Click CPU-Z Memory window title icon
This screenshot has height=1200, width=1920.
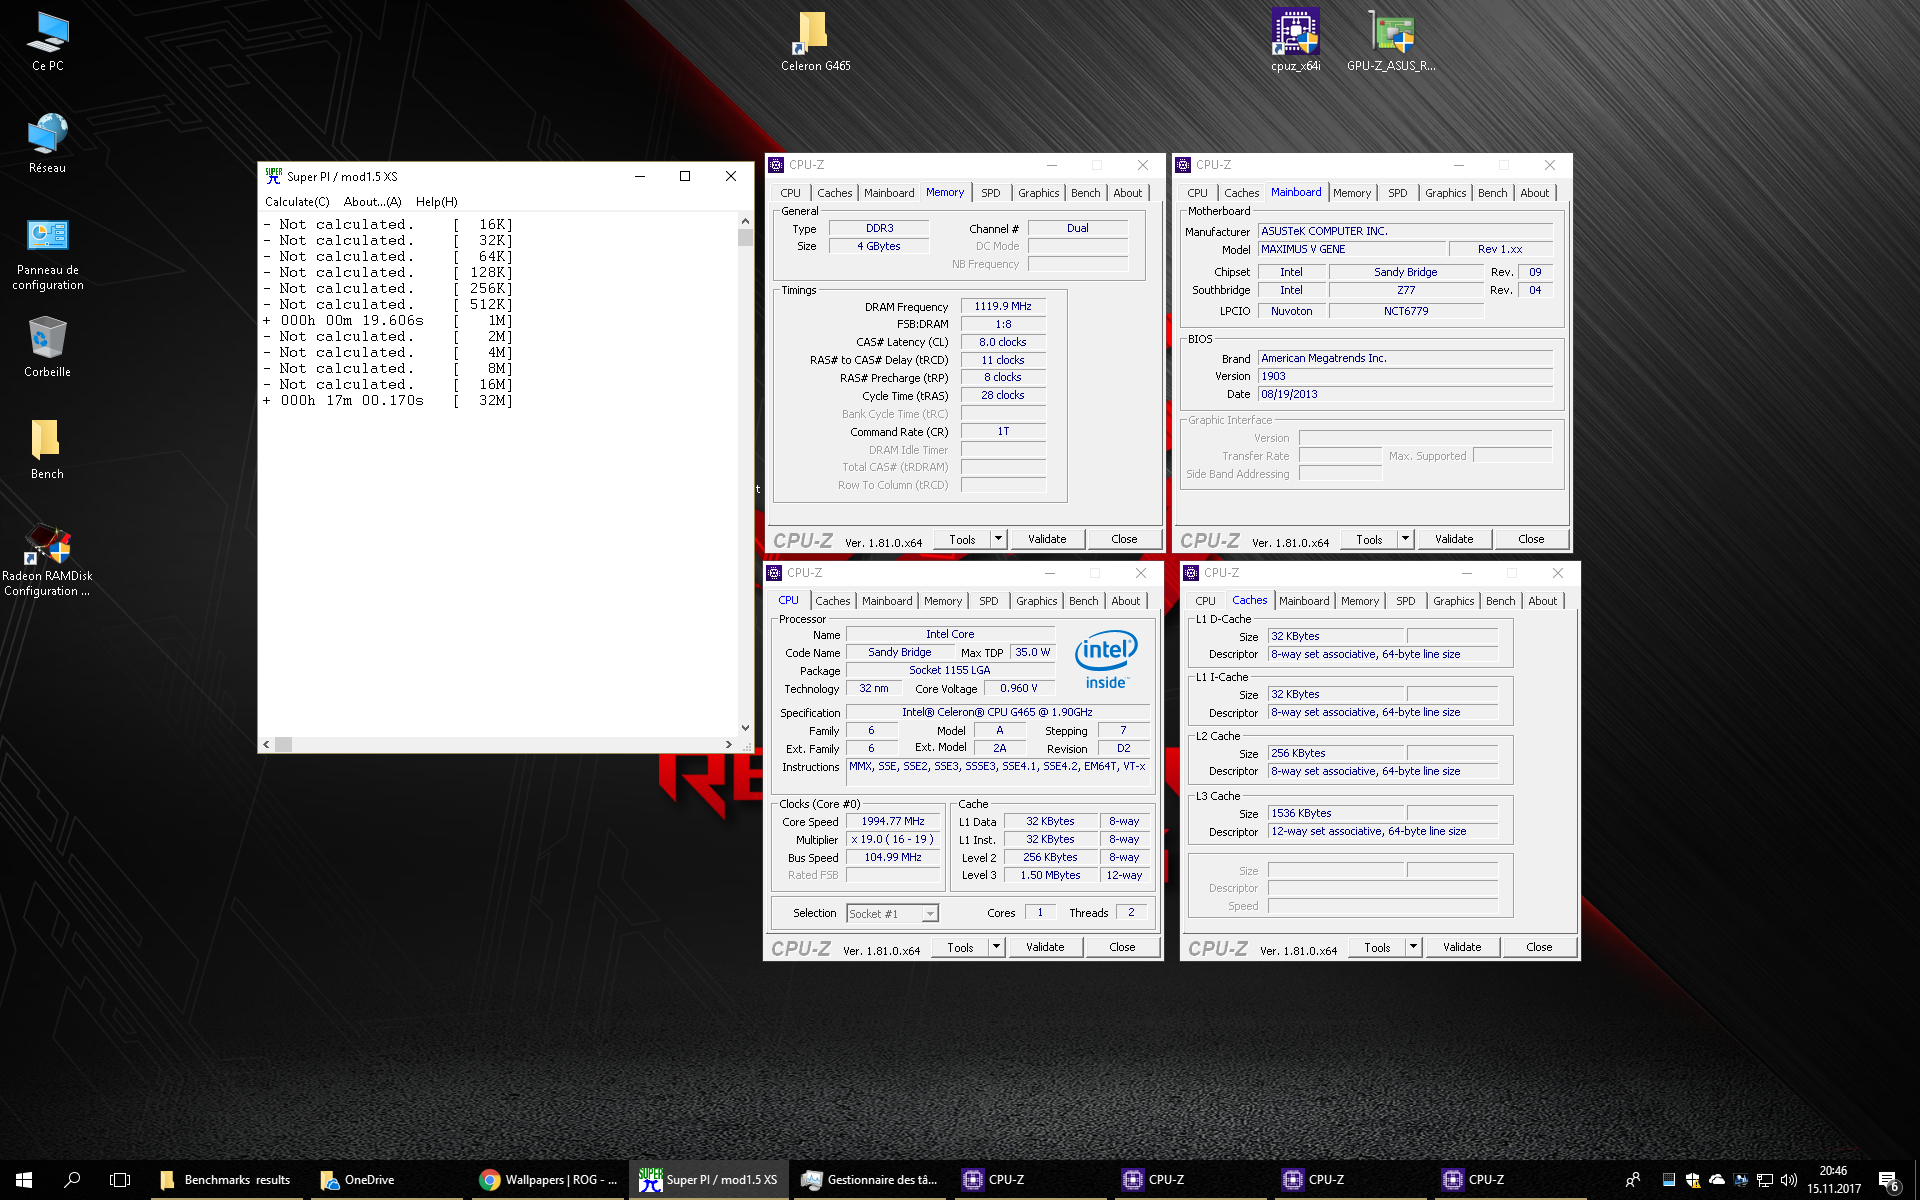[x=776, y=165]
